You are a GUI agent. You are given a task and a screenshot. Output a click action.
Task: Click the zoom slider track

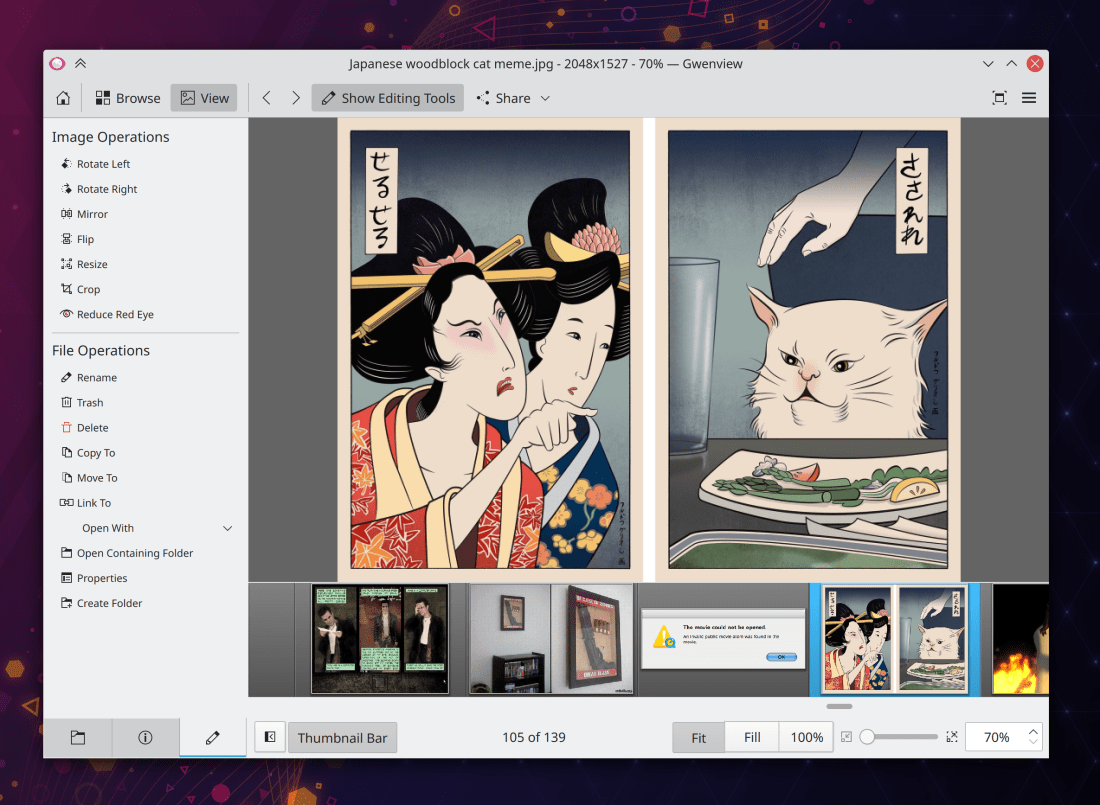pyautogui.click(x=905, y=738)
